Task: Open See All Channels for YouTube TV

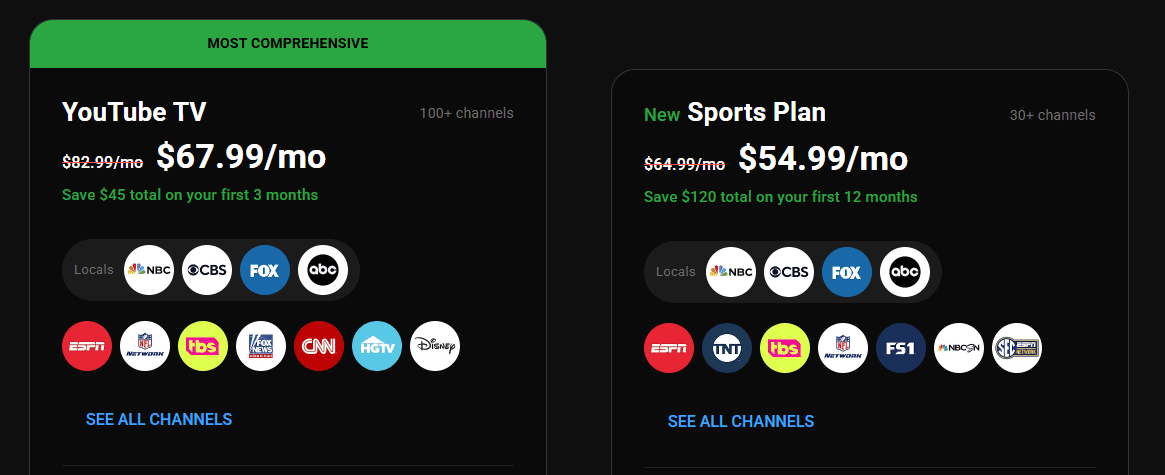Action: 159,419
